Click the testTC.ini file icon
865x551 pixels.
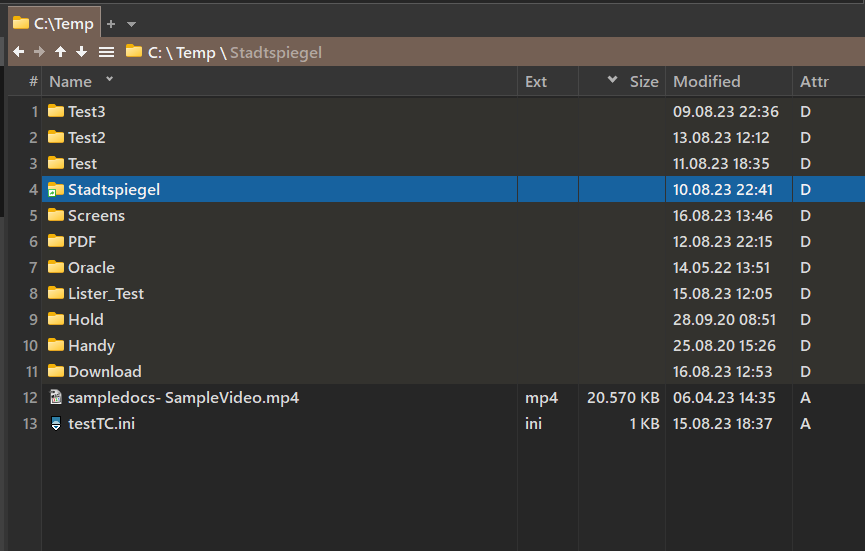pos(56,423)
